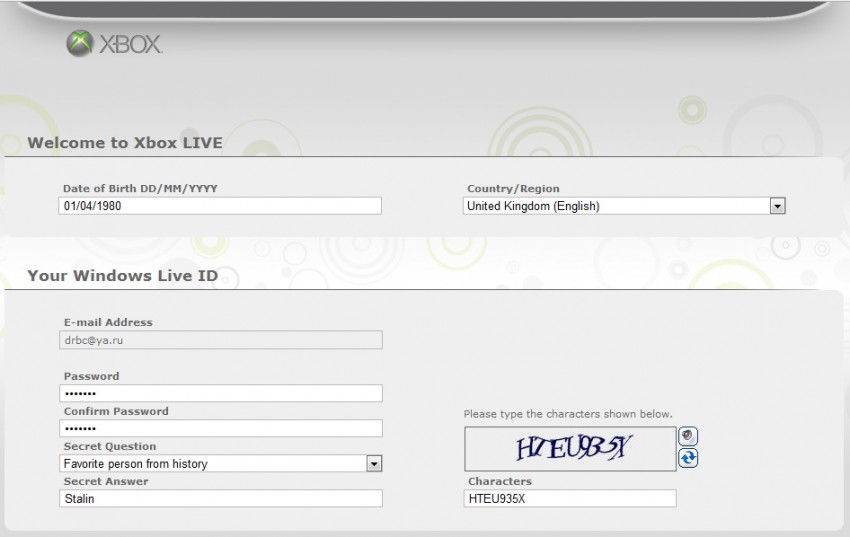850x537 pixels.
Task: Click the Welcome to Xbox LIVE heading
Action: click(125, 143)
